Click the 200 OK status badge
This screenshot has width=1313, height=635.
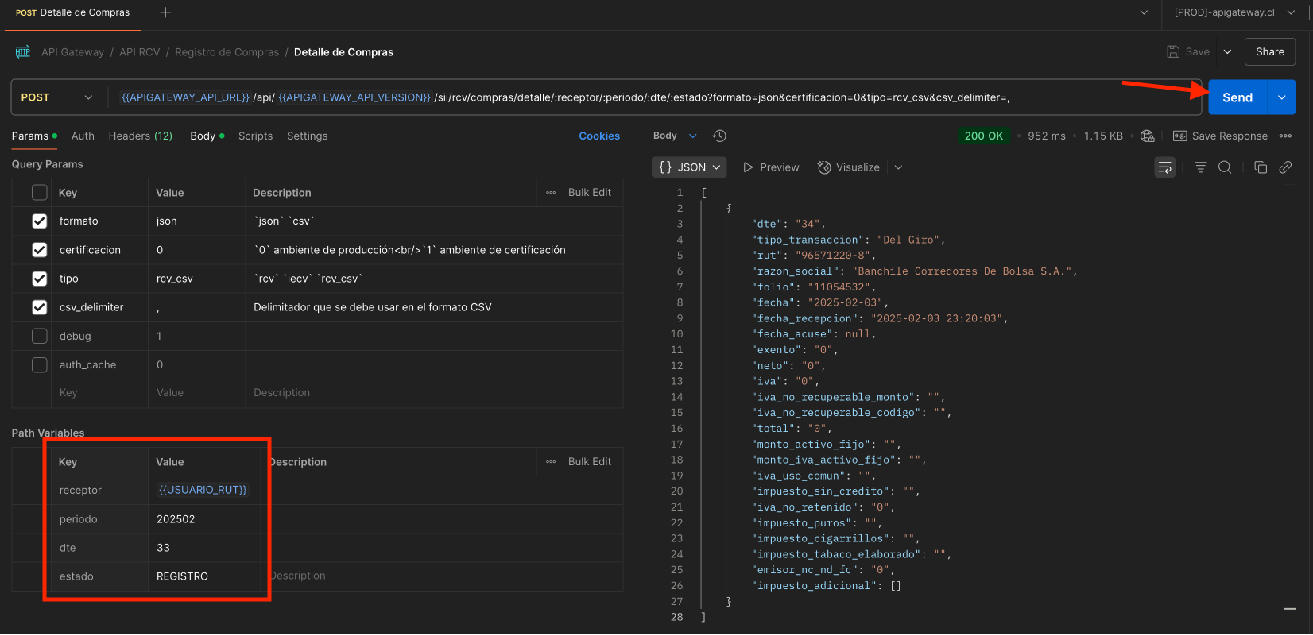tap(982, 136)
